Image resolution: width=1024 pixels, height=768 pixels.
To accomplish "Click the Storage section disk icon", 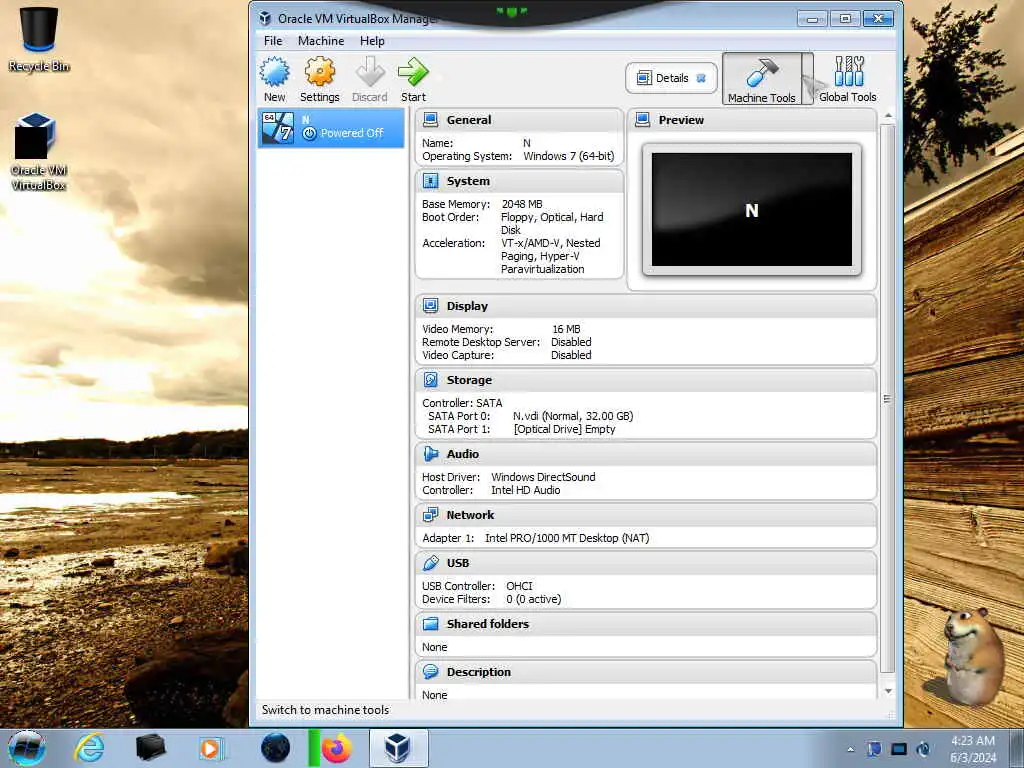I will (x=430, y=380).
